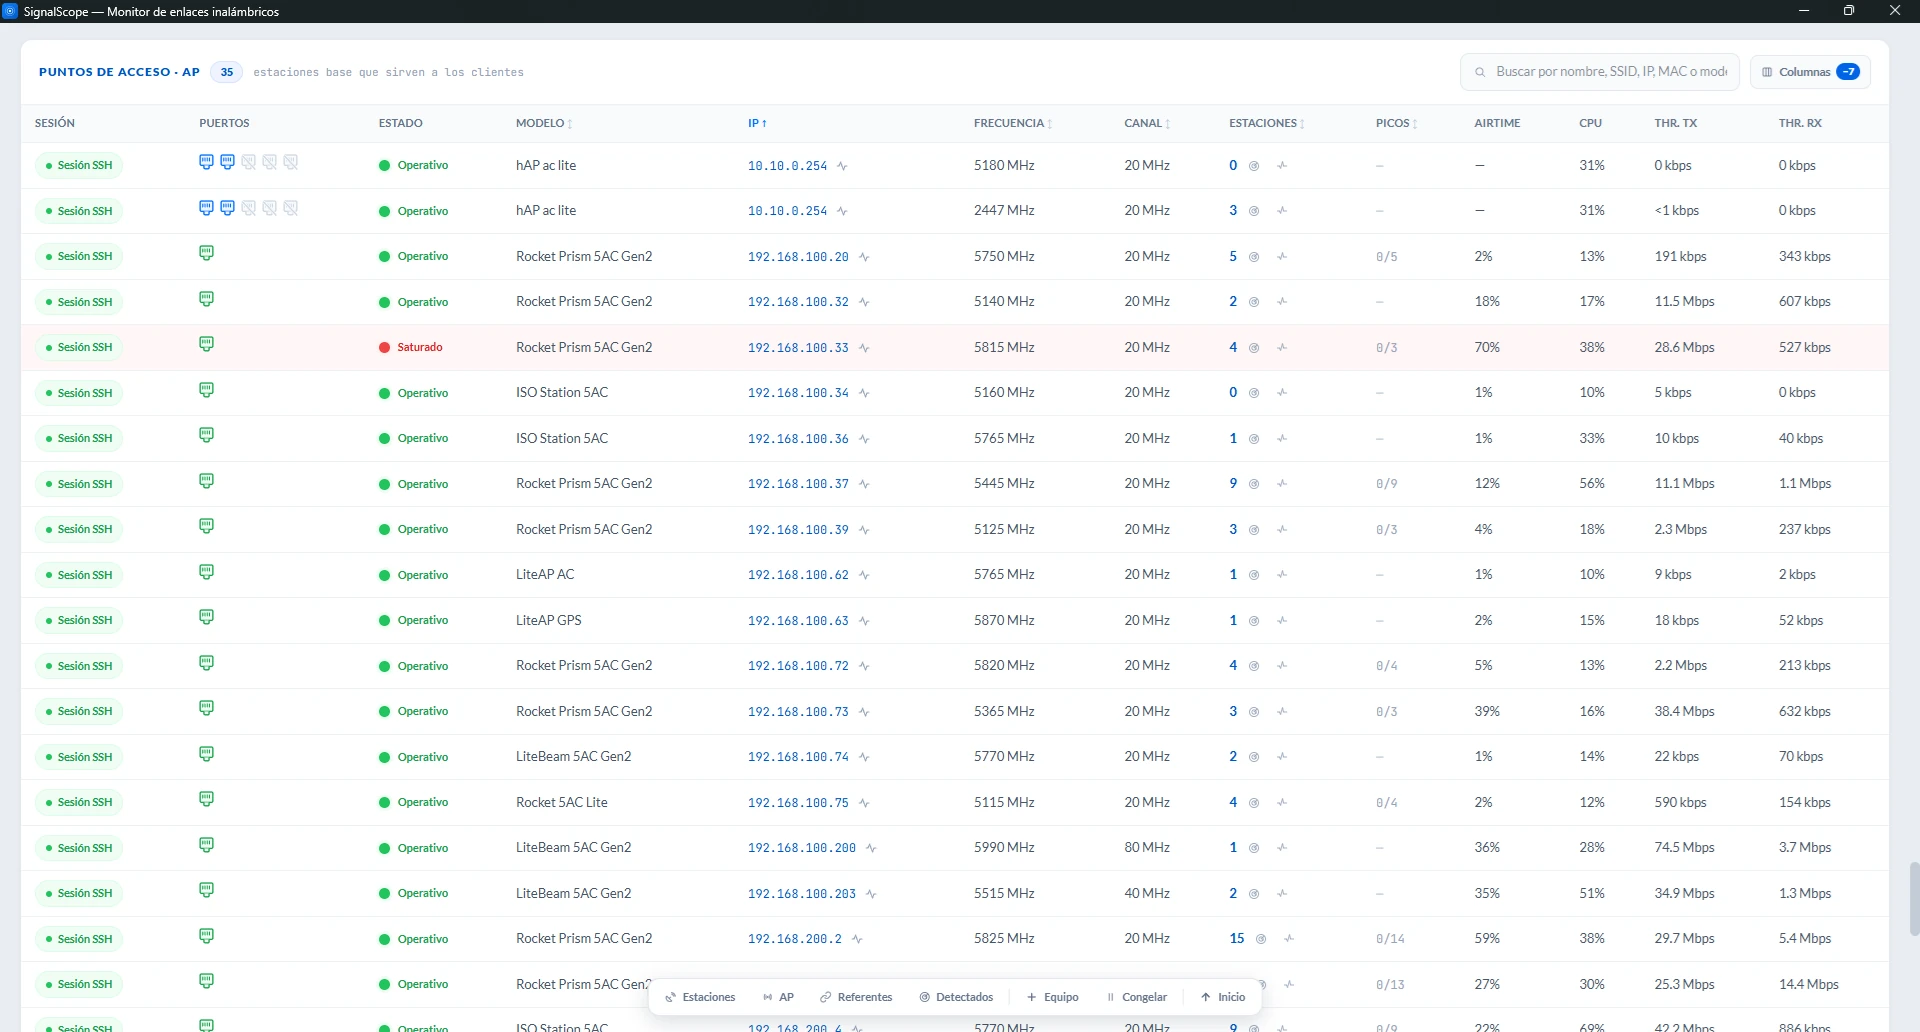
Task: Open Sesión SSH for the Saturado access point
Action: point(79,348)
